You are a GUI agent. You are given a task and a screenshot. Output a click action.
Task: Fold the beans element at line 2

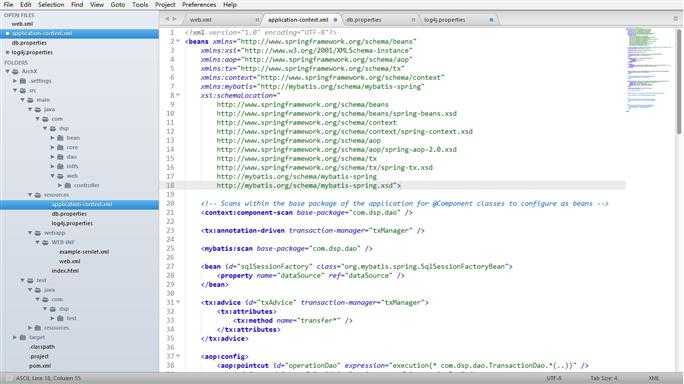[178, 41]
